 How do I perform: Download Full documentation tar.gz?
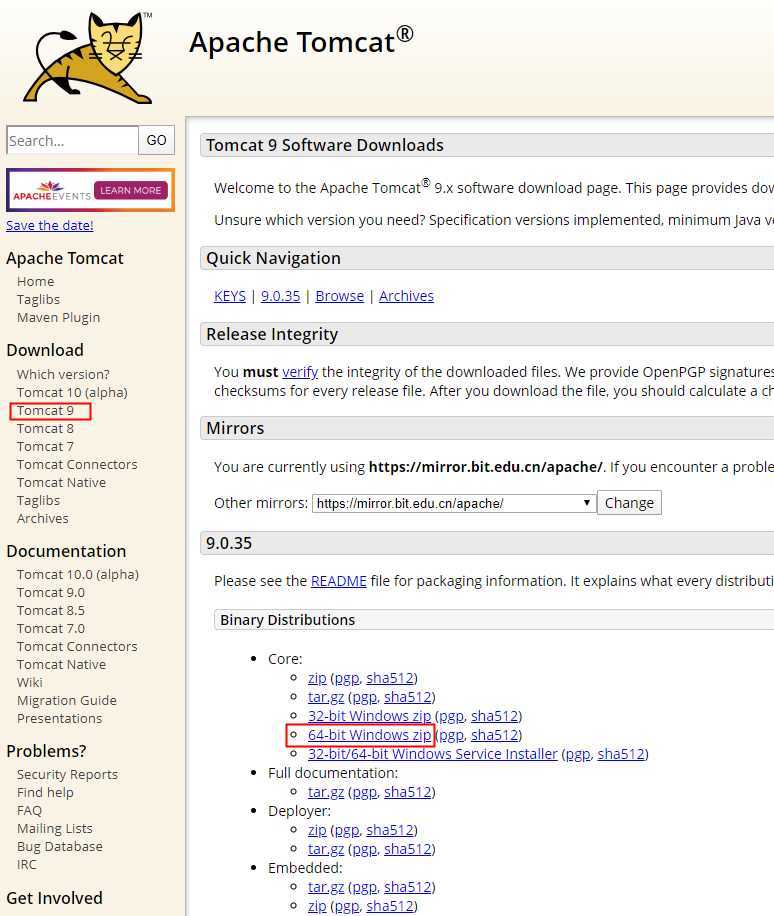326,792
